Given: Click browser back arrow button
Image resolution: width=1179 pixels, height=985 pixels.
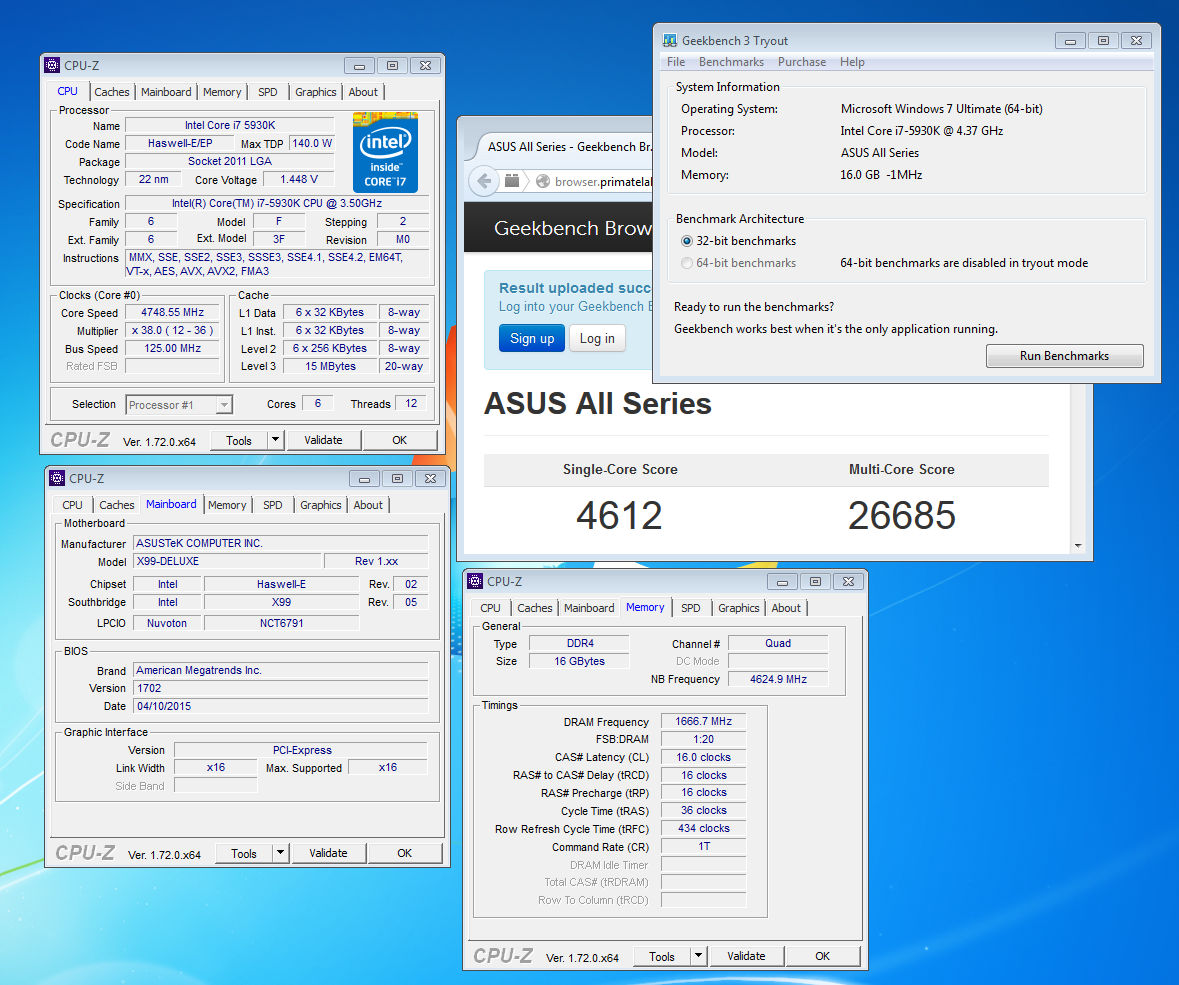Looking at the screenshot, I should point(484,180).
